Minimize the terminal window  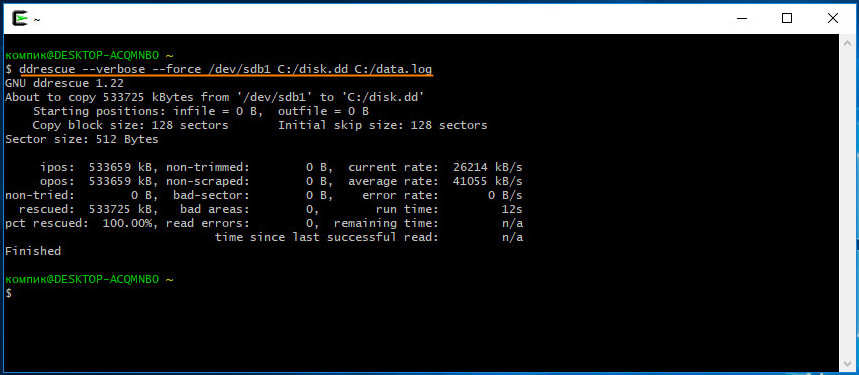click(x=741, y=18)
